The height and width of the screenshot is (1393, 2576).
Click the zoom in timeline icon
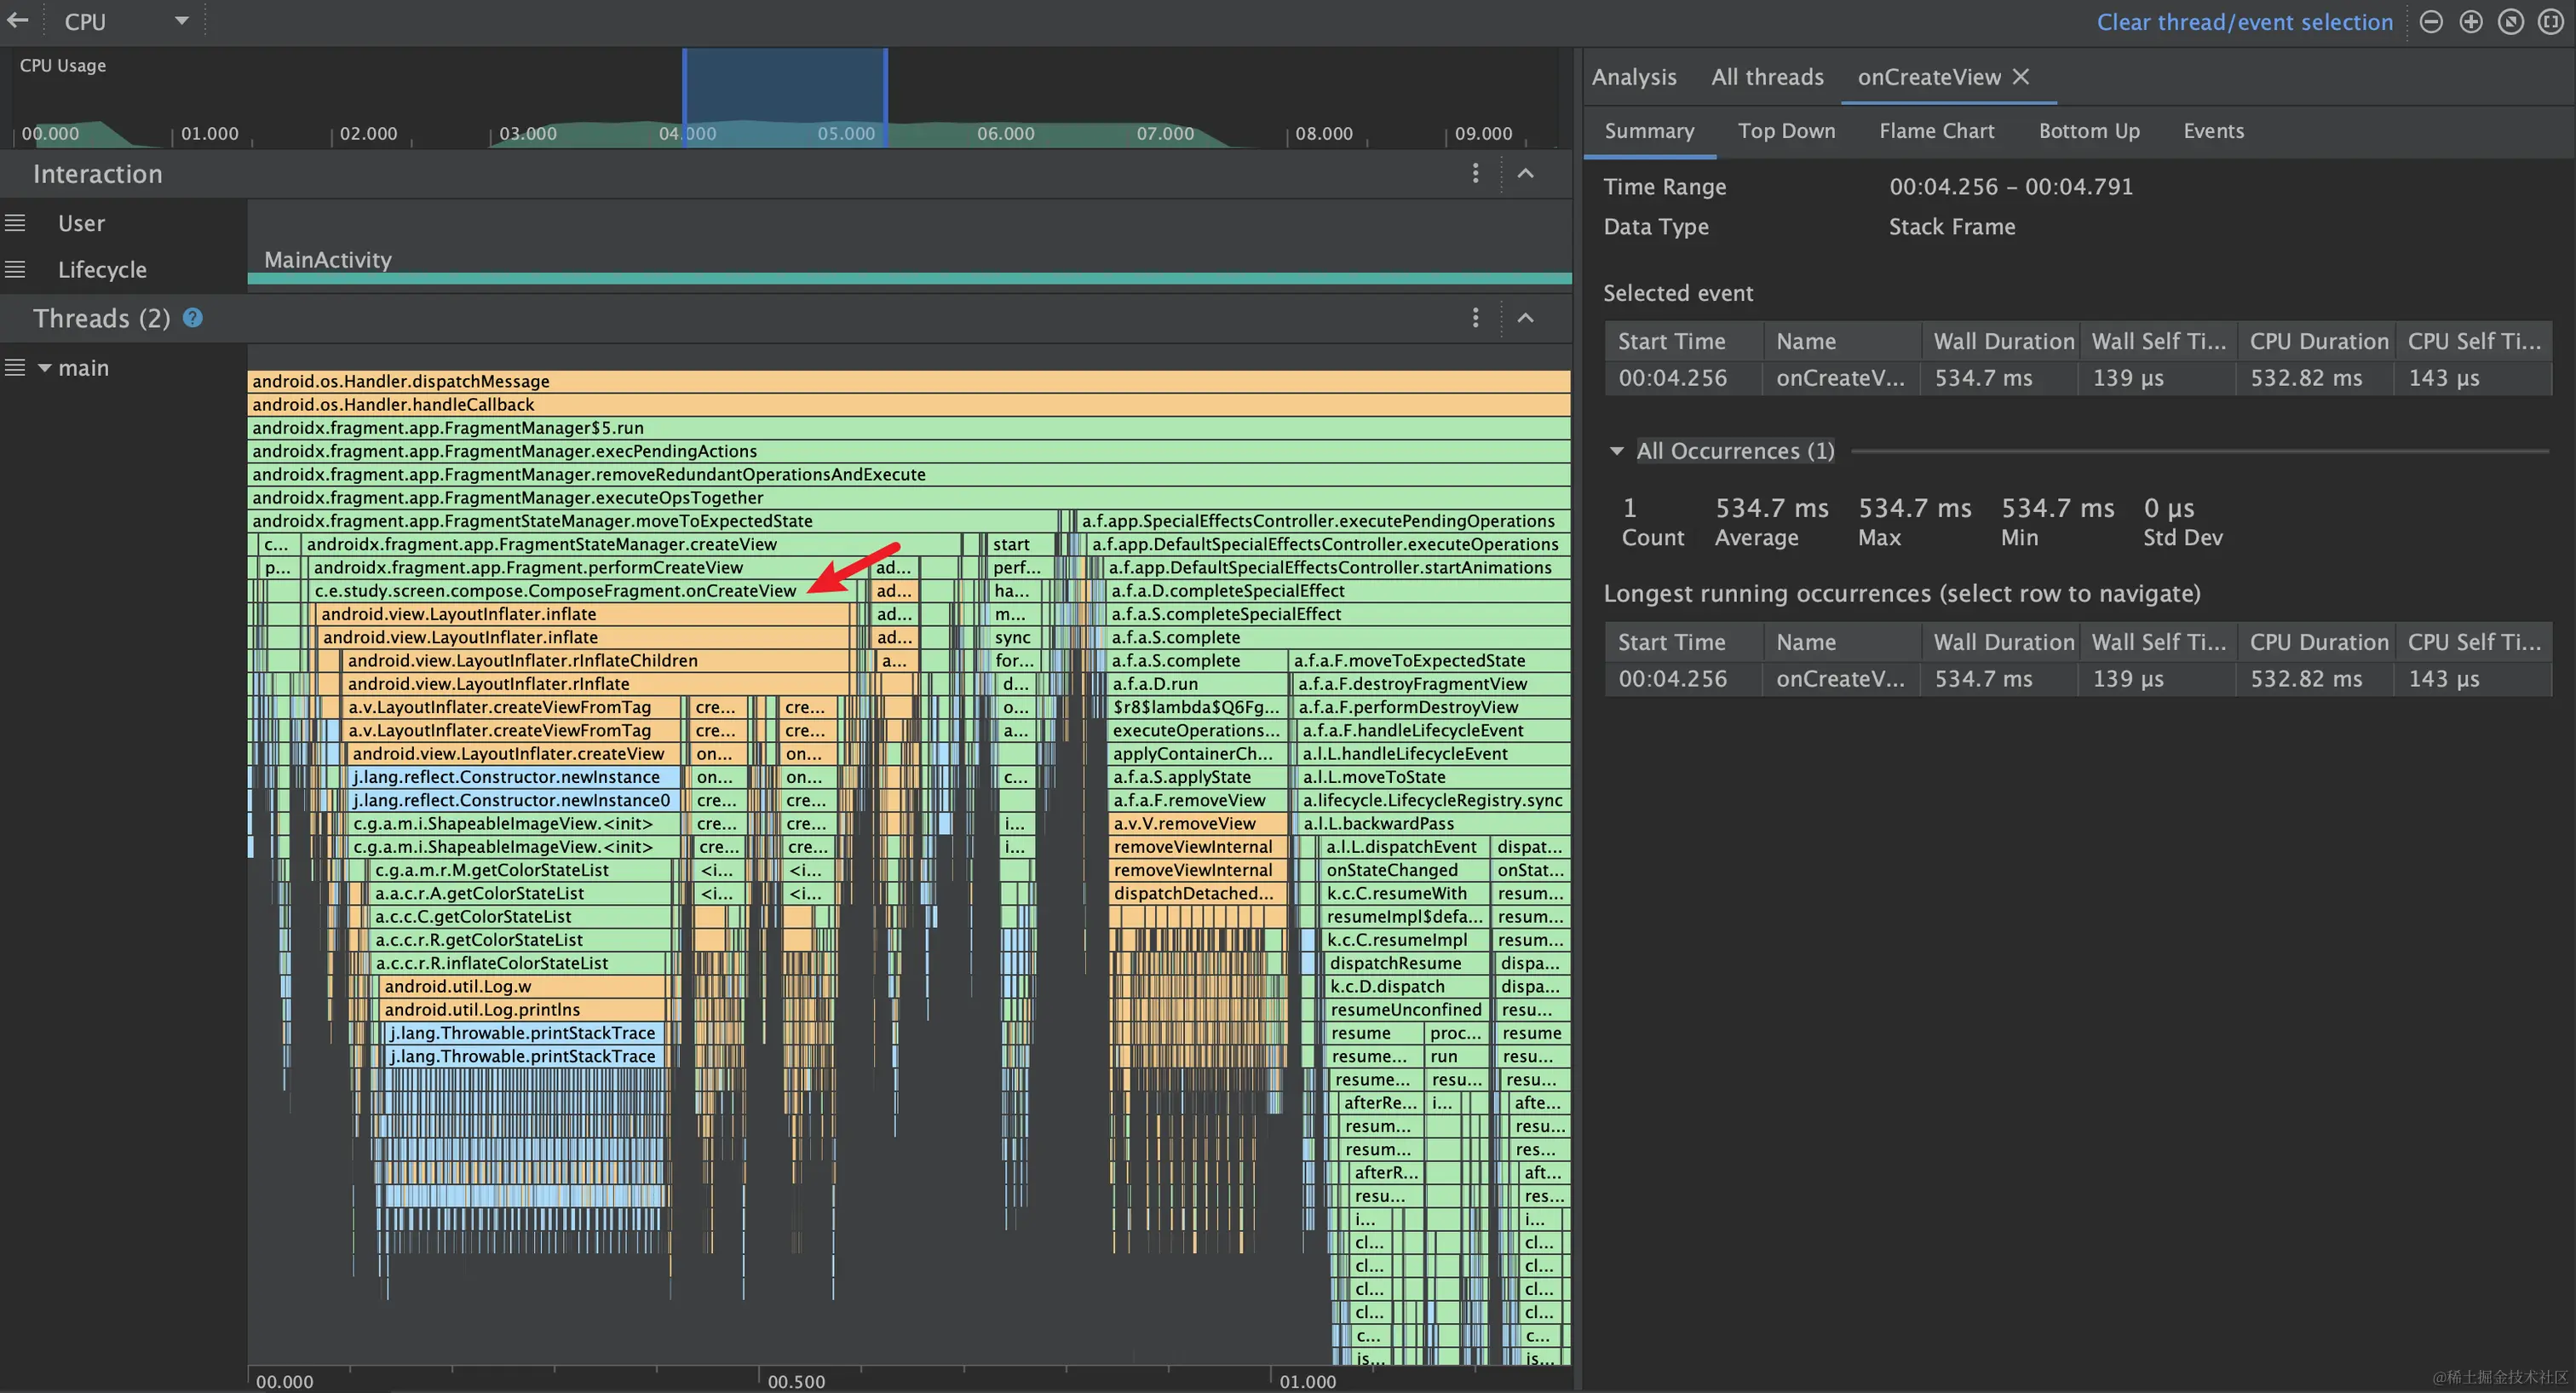[x=2471, y=22]
